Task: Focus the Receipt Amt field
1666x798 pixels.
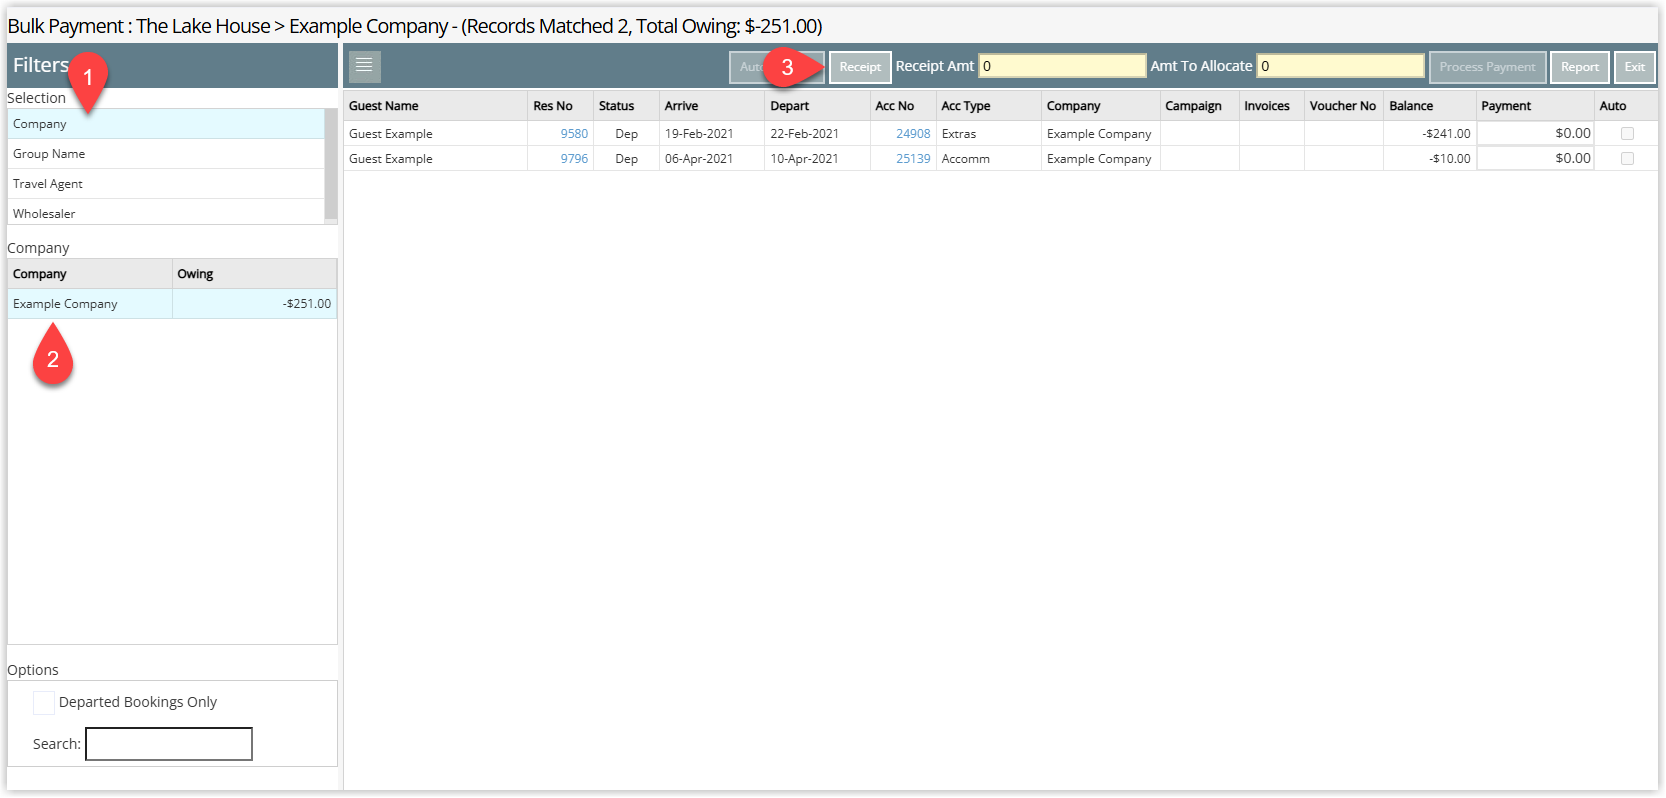Action: (x=1062, y=66)
